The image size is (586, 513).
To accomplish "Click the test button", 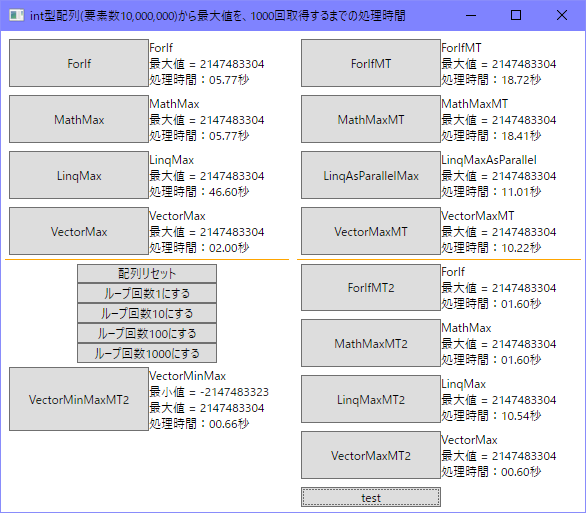I will click(371, 497).
